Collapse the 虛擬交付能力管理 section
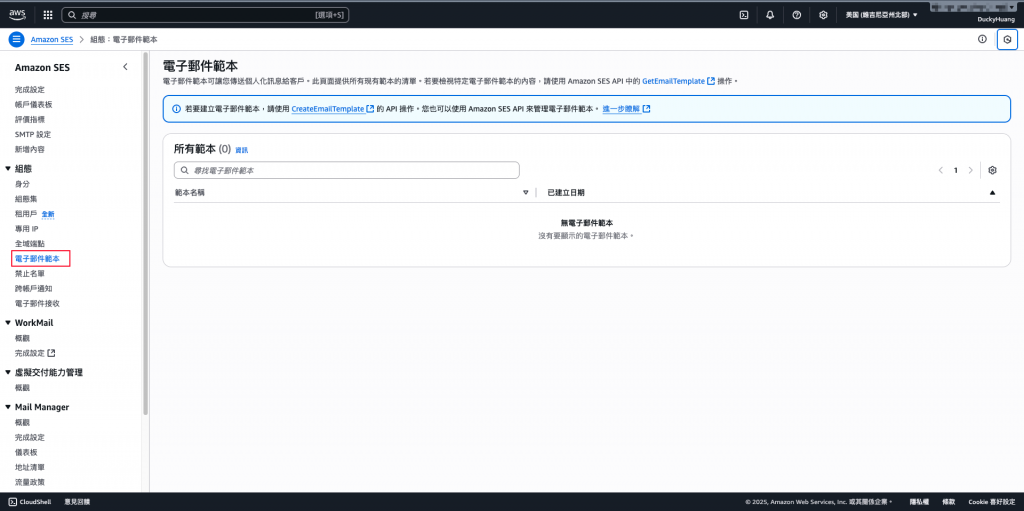 point(8,372)
